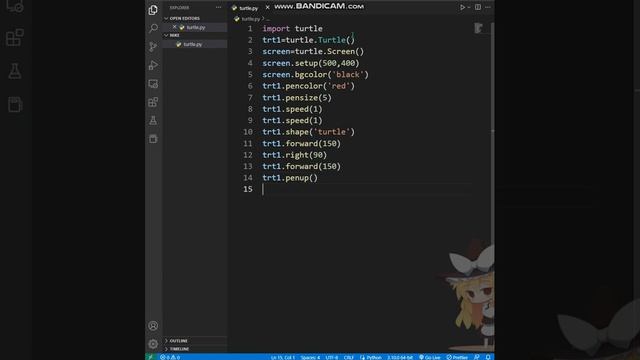
Task: Run the Python file with play icon
Action: click(462, 7)
